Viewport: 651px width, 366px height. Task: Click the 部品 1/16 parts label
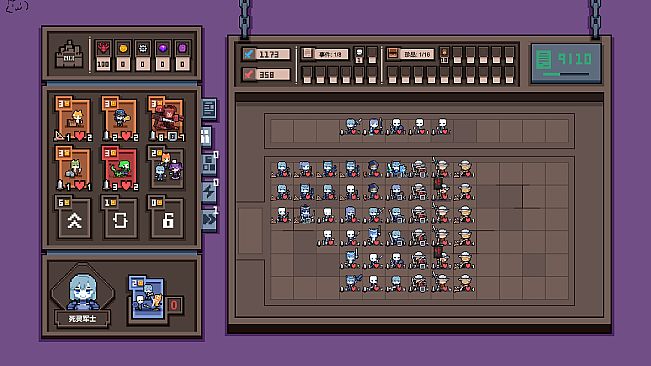[416, 54]
